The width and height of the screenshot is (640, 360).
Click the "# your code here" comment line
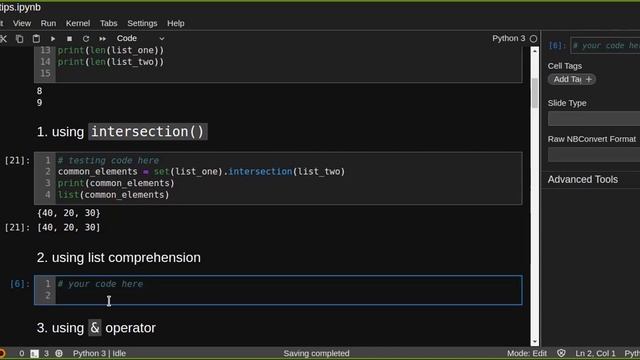[100, 284]
